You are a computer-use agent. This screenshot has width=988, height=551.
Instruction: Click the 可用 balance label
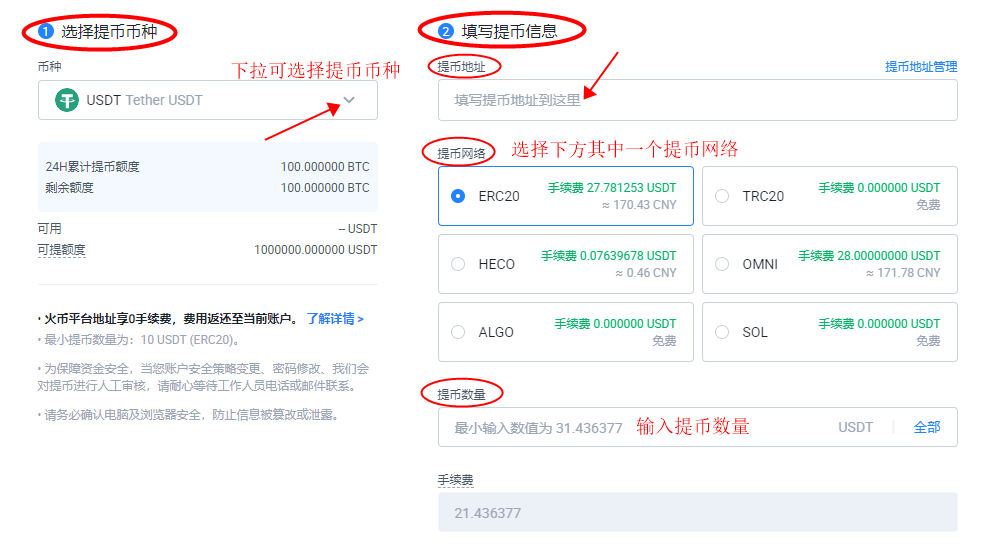pos(49,229)
